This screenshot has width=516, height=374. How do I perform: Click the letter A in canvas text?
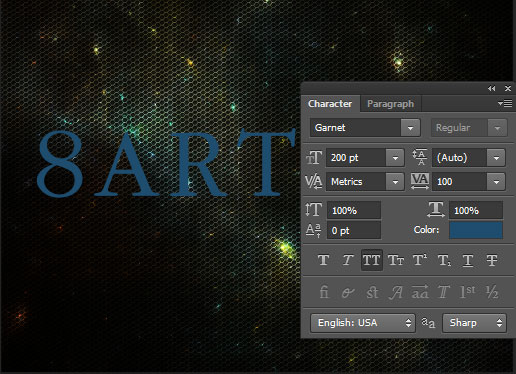coord(127,165)
